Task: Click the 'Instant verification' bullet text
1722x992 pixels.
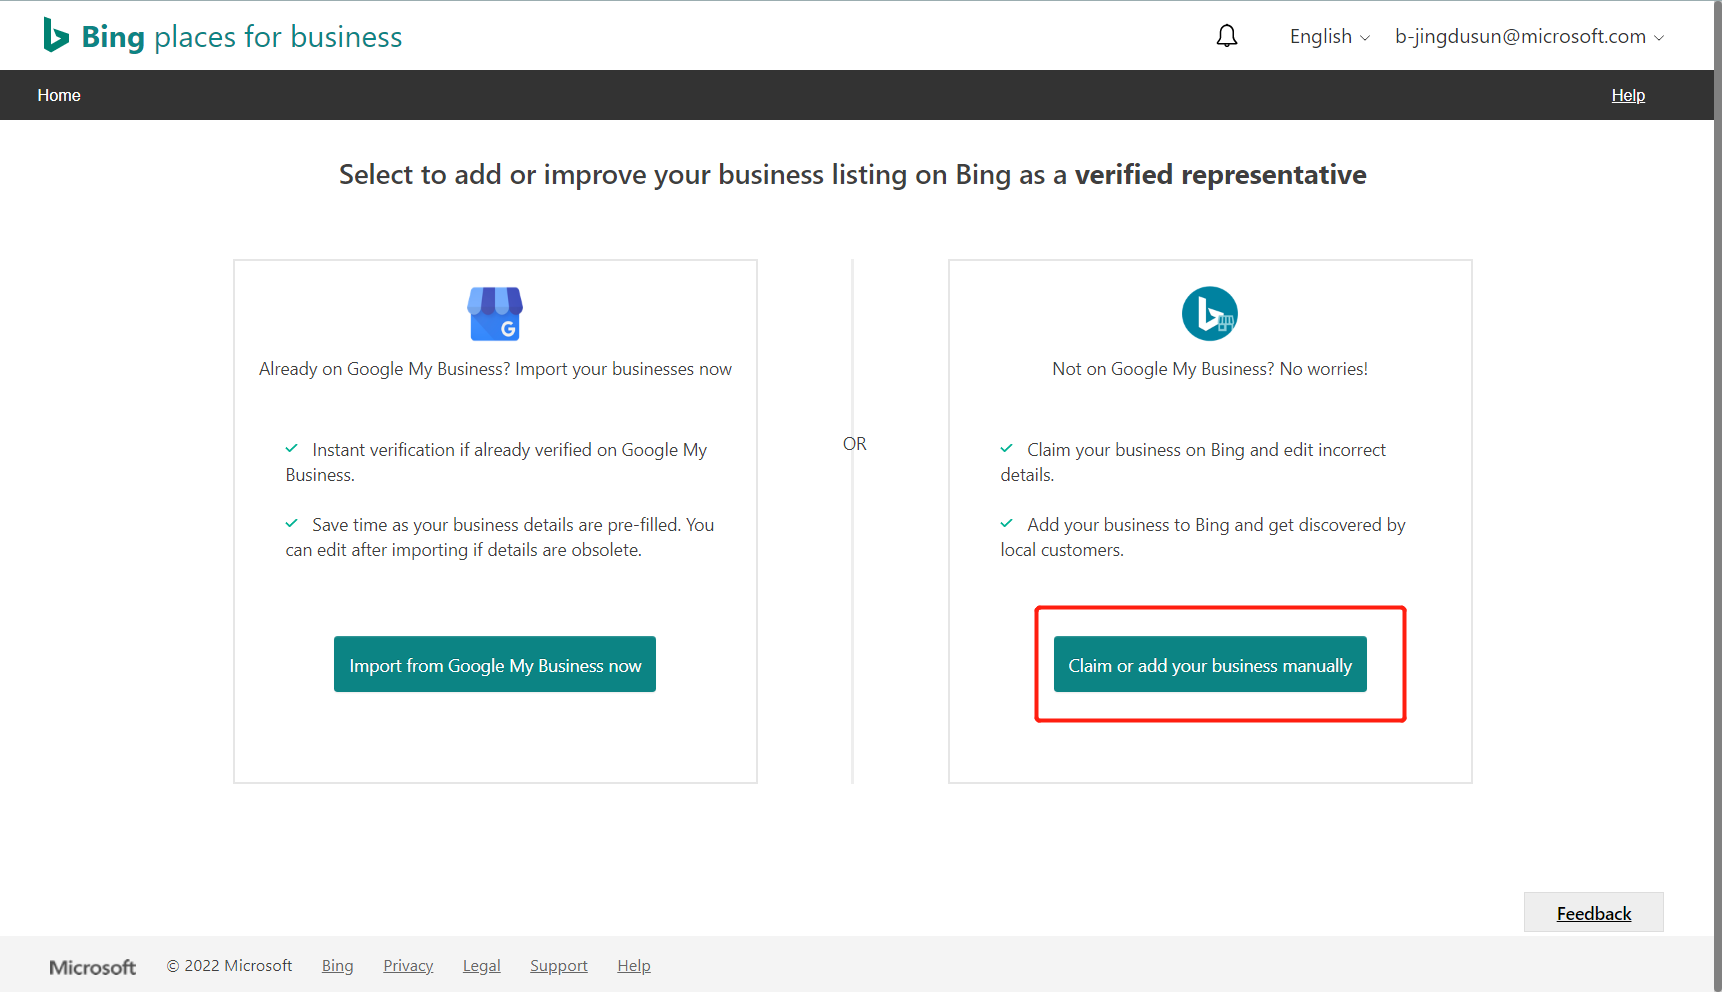Action: (496, 462)
